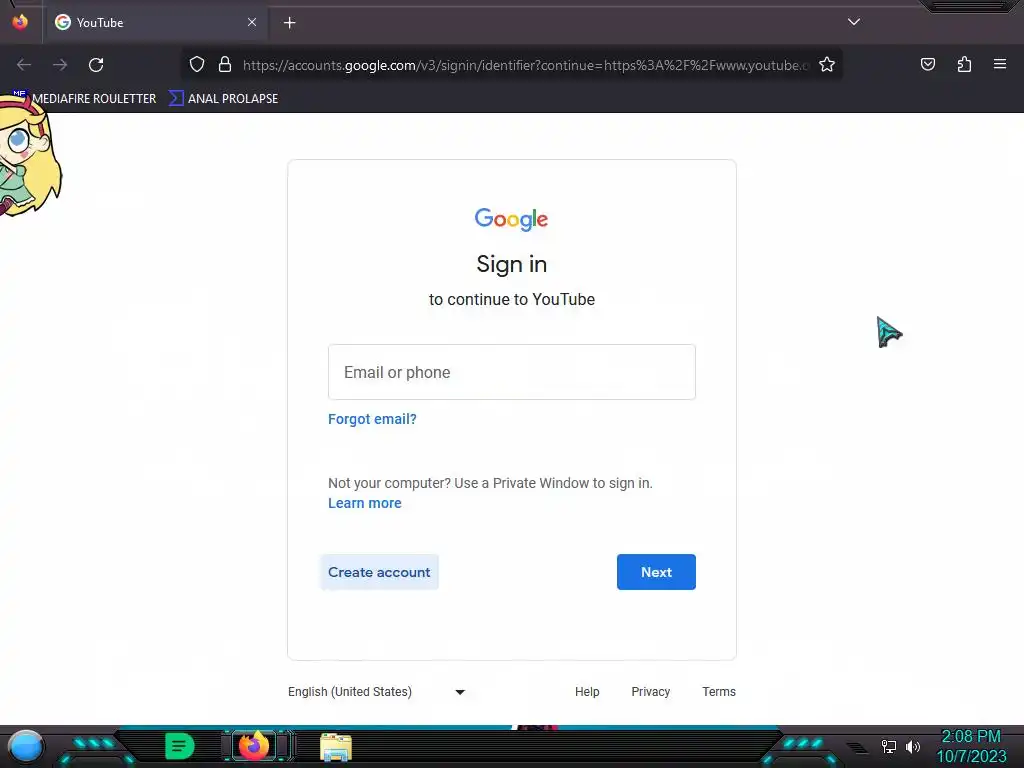This screenshot has height=768, width=1024.
Task: Switch to Firefox in taskbar
Action: pyautogui.click(x=254, y=746)
